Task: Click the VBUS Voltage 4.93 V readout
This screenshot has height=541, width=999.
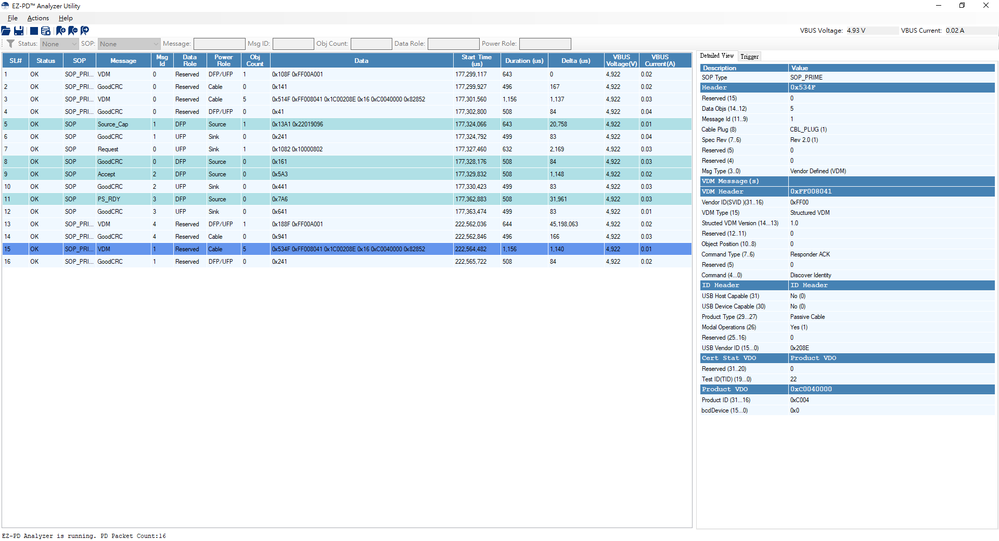Action: coord(833,31)
